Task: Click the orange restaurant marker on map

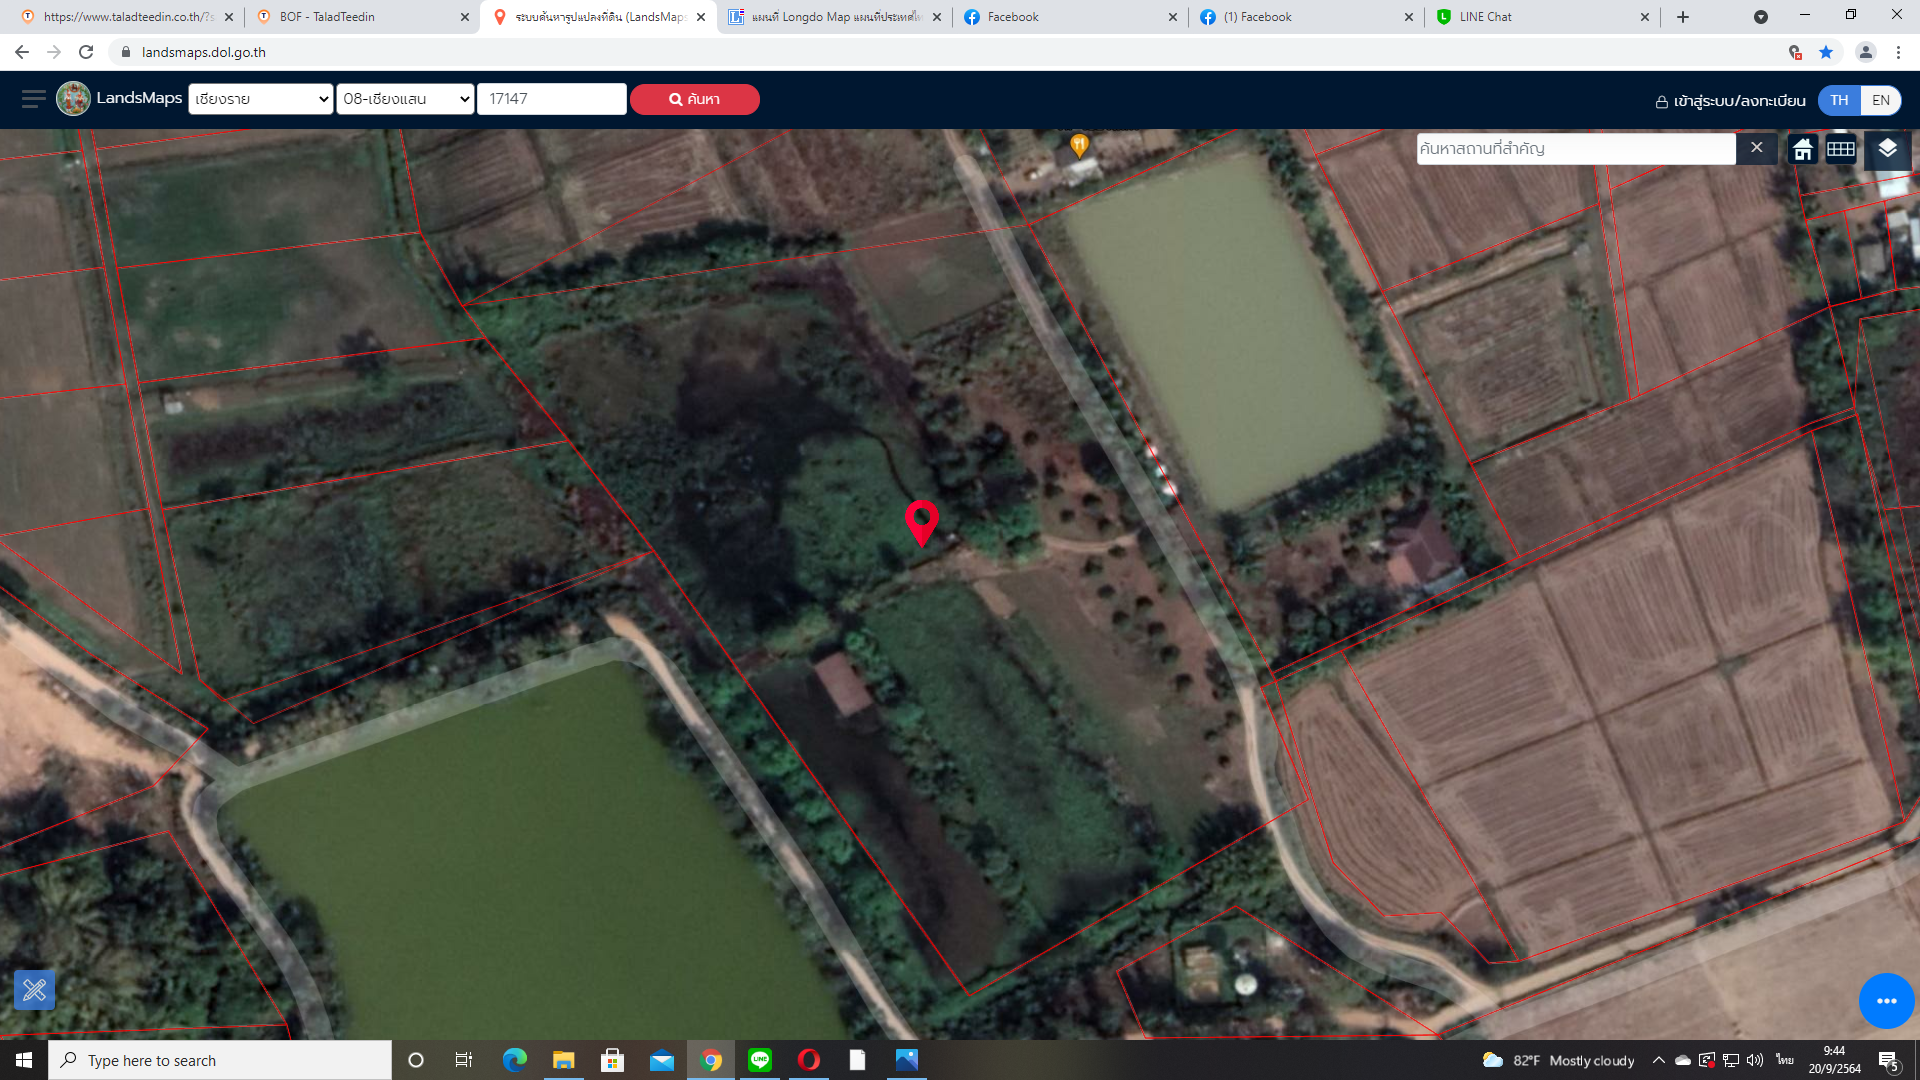Action: (x=1079, y=146)
